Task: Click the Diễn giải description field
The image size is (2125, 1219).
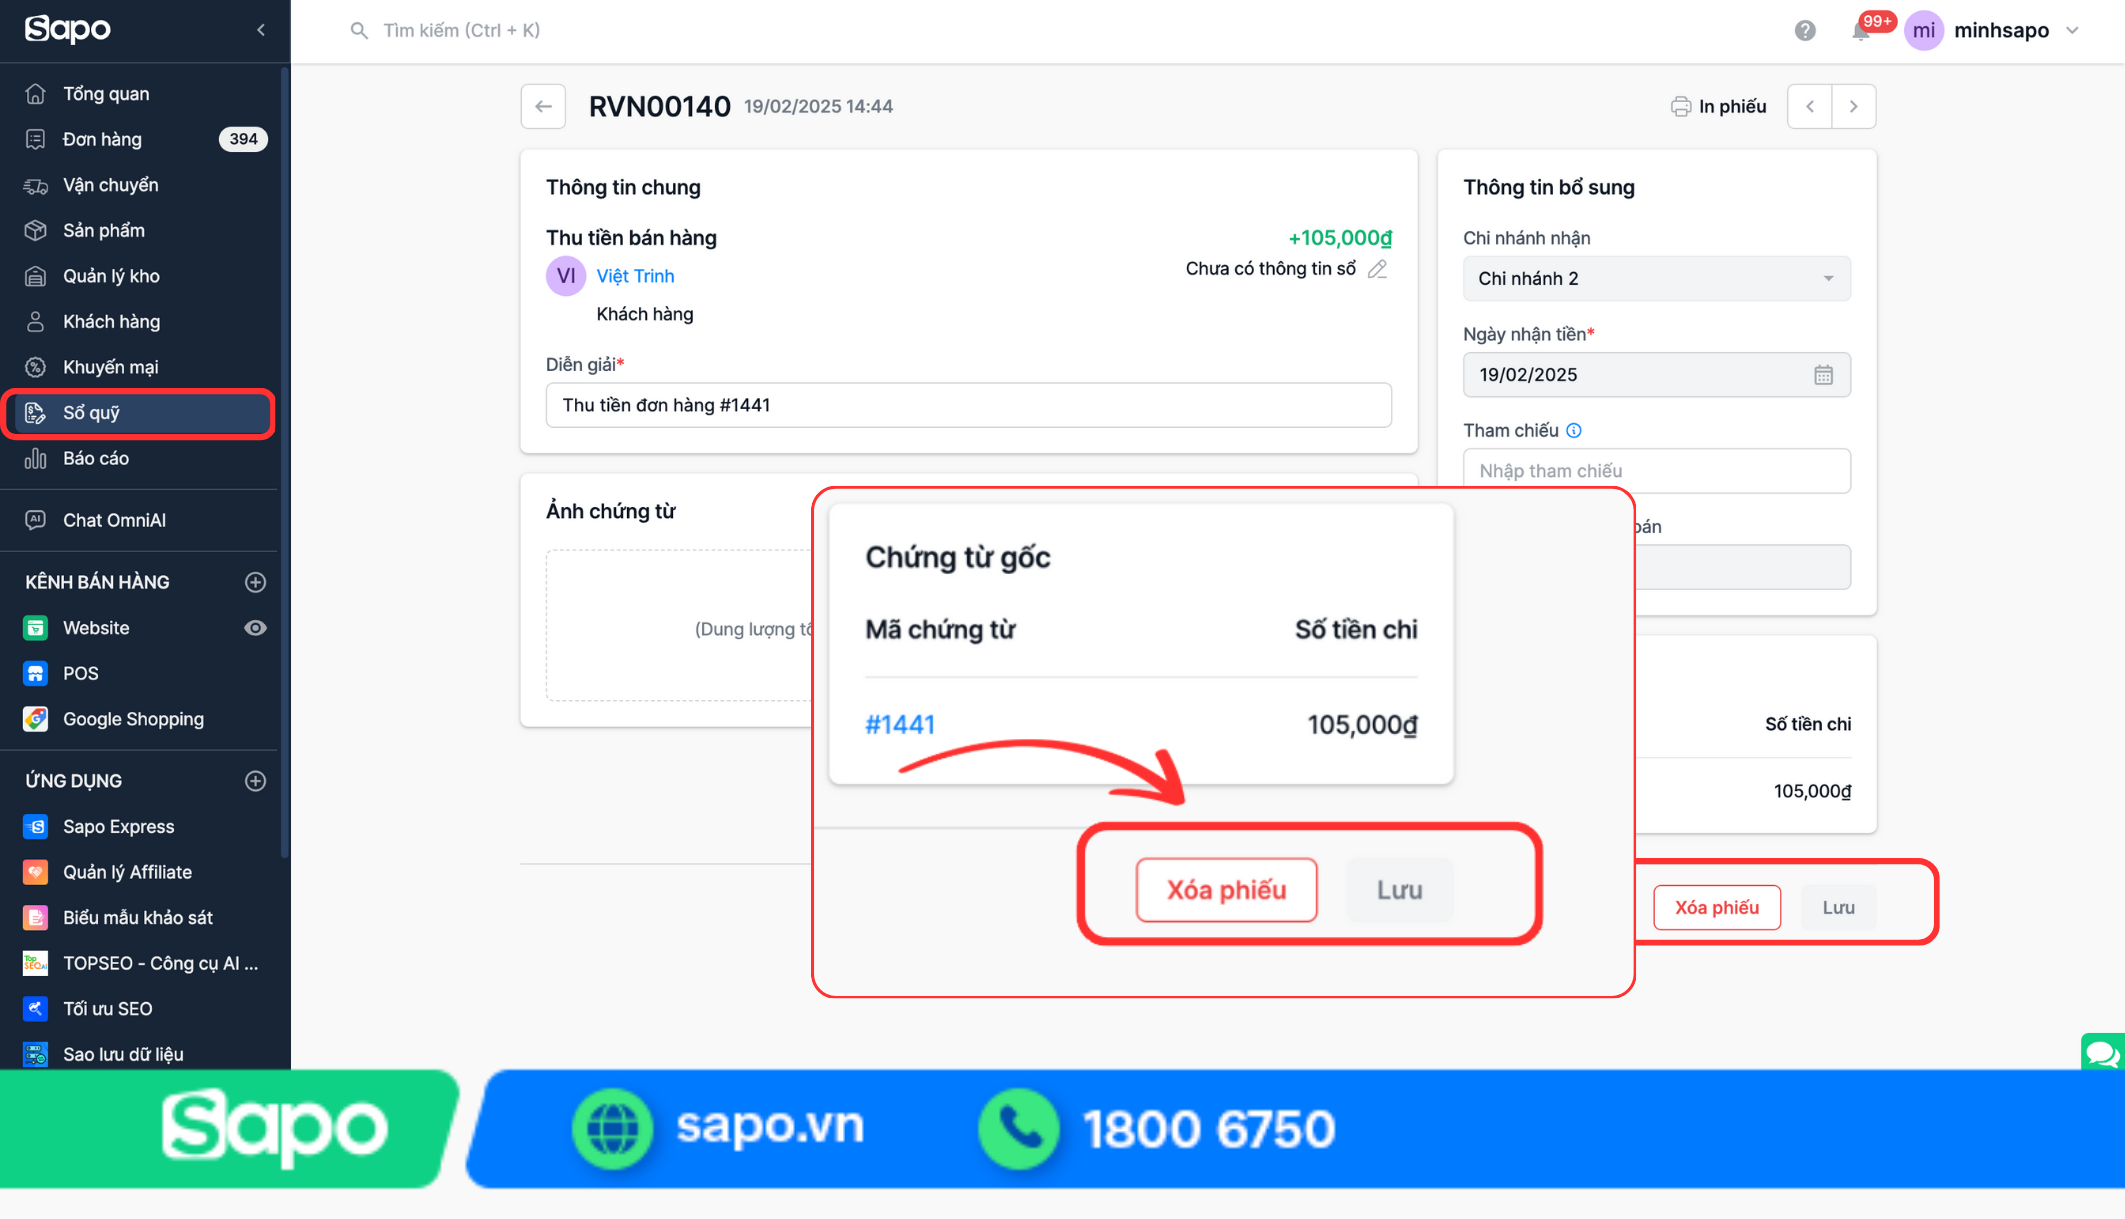Action: (x=969, y=405)
